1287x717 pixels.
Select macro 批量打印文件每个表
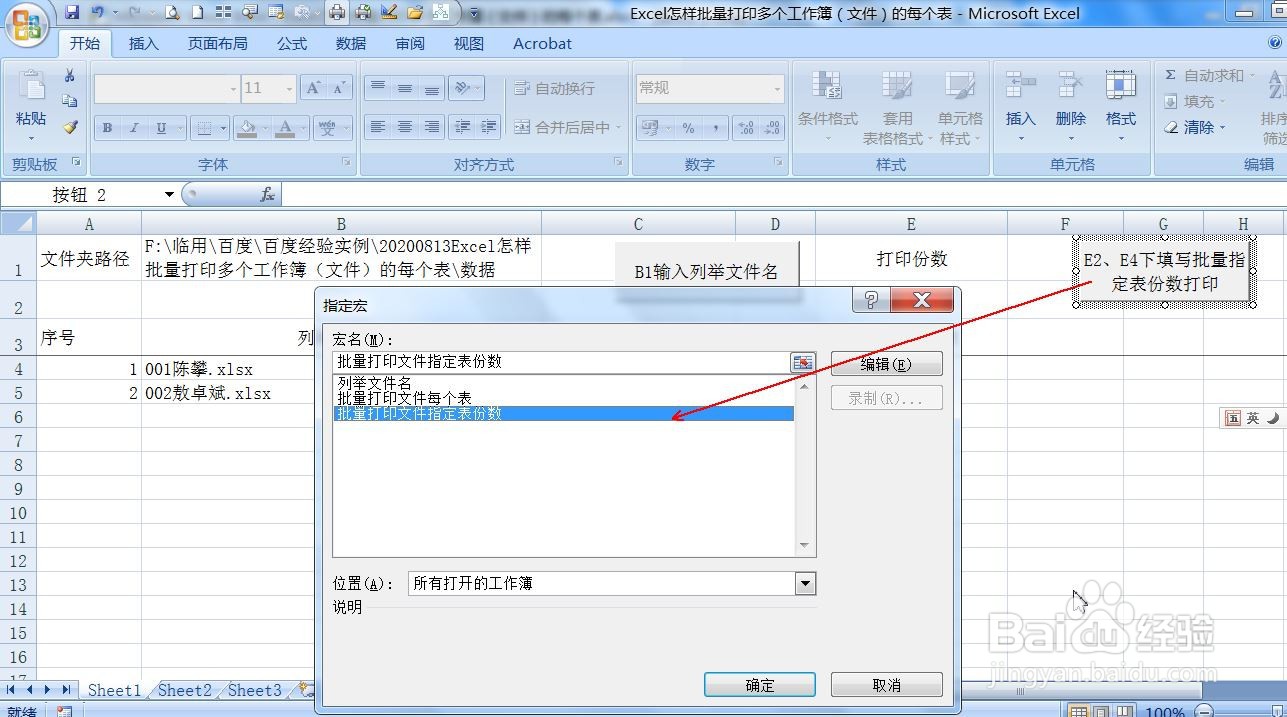point(405,398)
